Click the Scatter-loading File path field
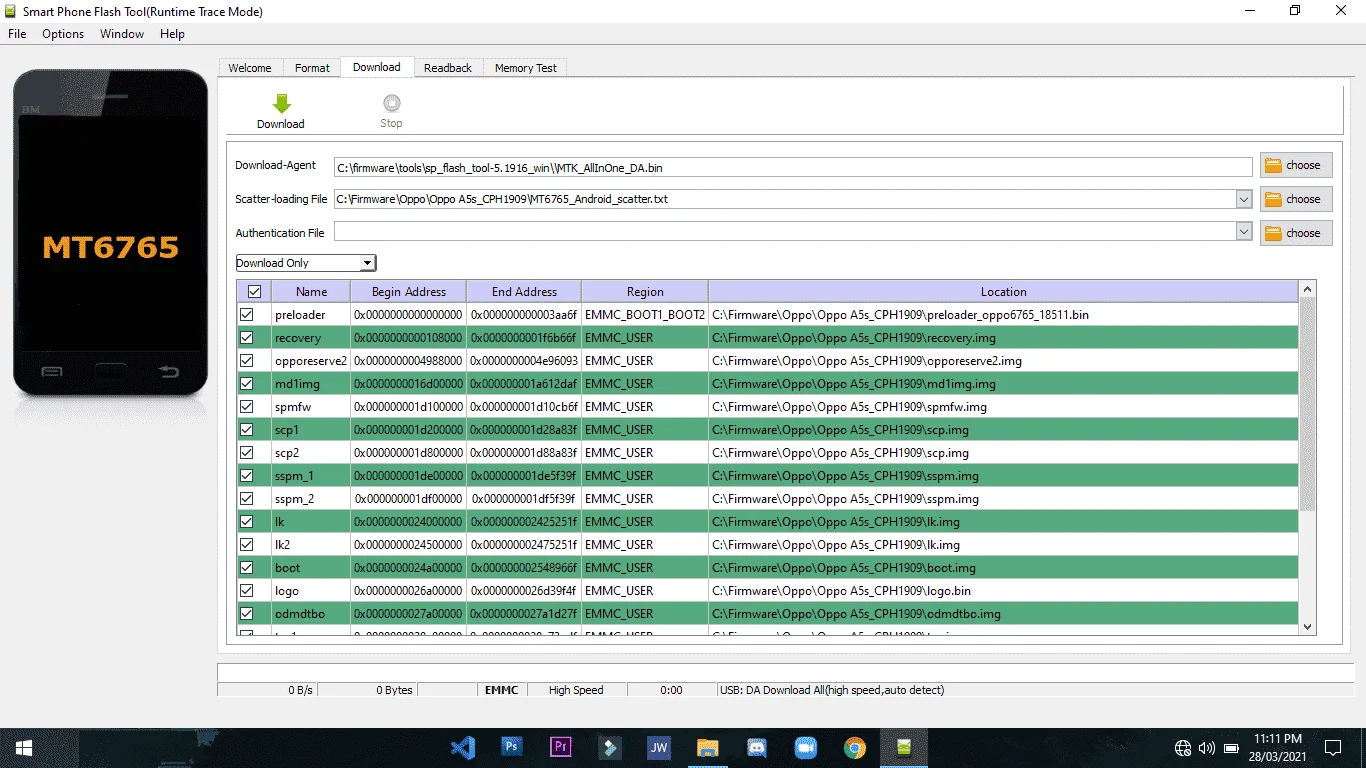1366x768 pixels. pyautogui.click(x=785, y=199)
